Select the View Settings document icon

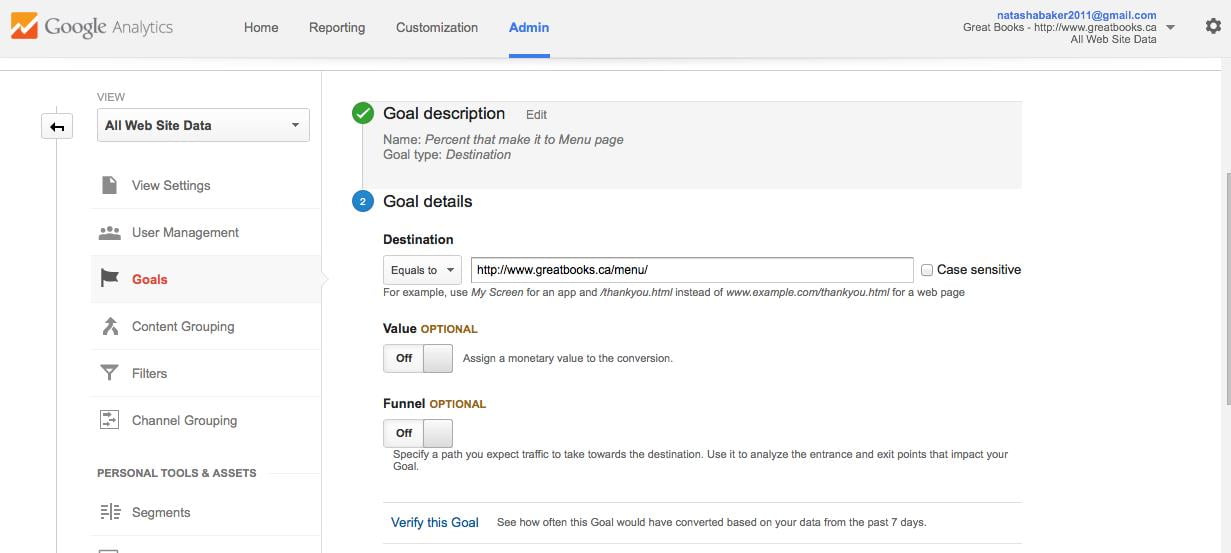pyautogui.click(x=110, y=185)
